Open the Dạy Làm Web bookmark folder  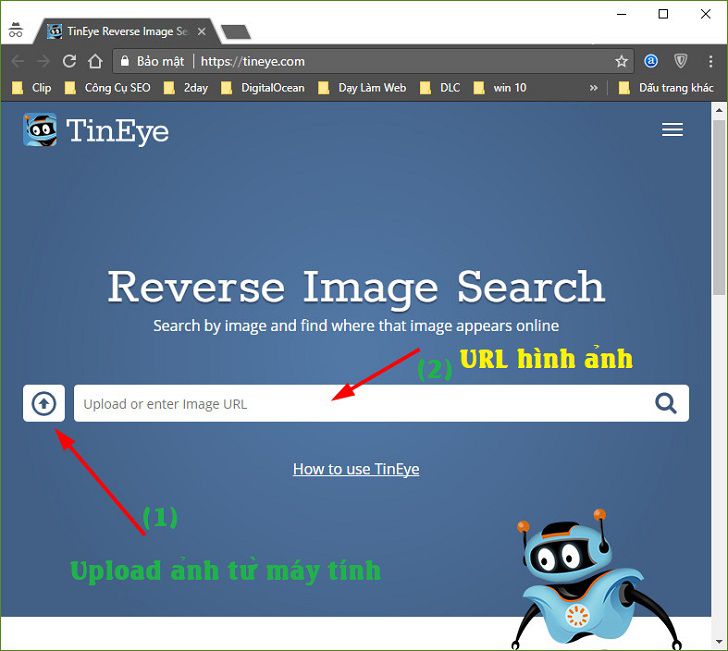click(x=362, y=88)
